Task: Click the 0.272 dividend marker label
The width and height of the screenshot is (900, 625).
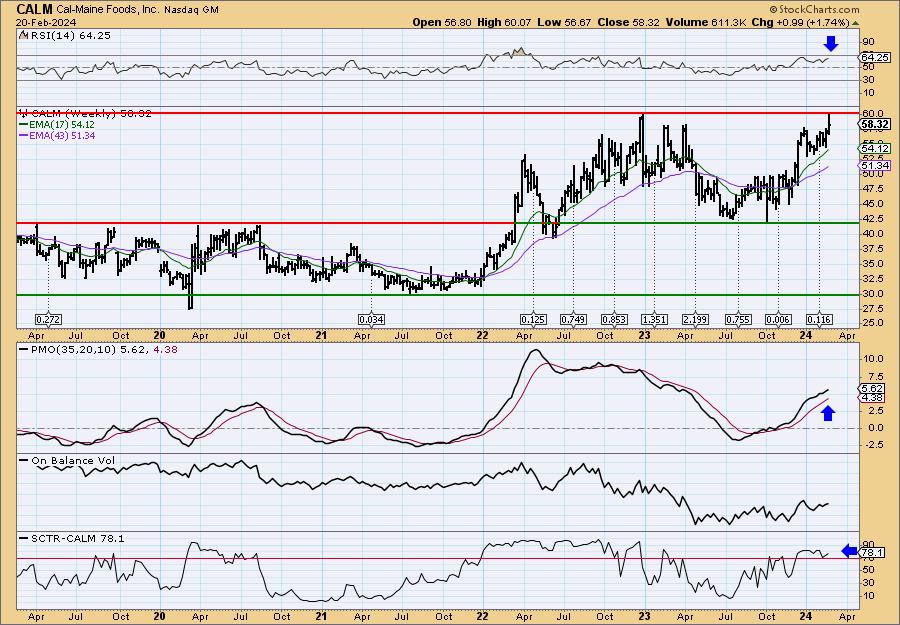Action: coord(48,319)
